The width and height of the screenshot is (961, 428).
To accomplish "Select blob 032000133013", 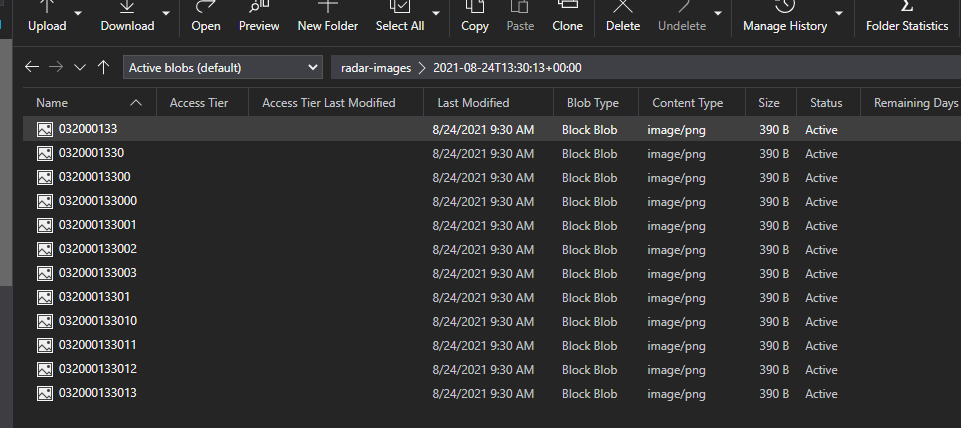I will [492, 393].
